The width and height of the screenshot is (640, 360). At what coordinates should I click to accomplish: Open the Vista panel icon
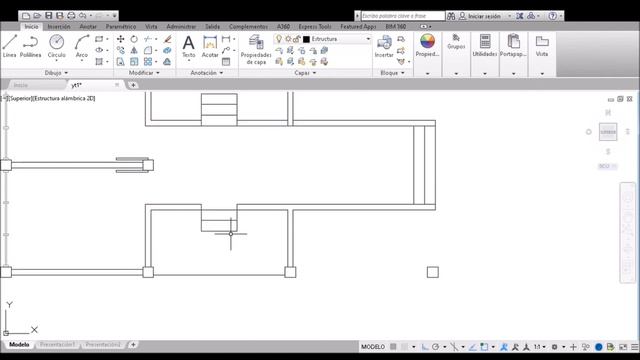542,46
